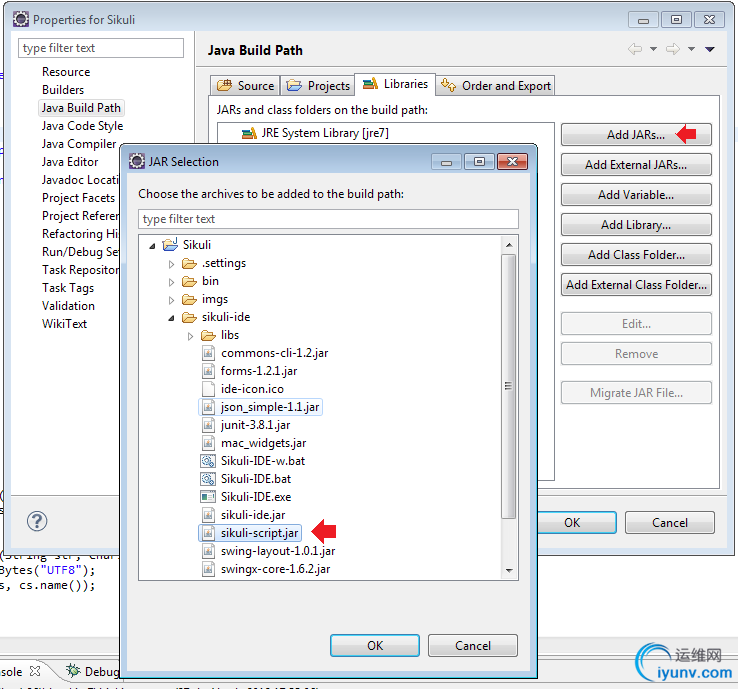Click the forward navigation arrow in Properties
The height and width of the screenshot is (689, 738).
[673, 49]
